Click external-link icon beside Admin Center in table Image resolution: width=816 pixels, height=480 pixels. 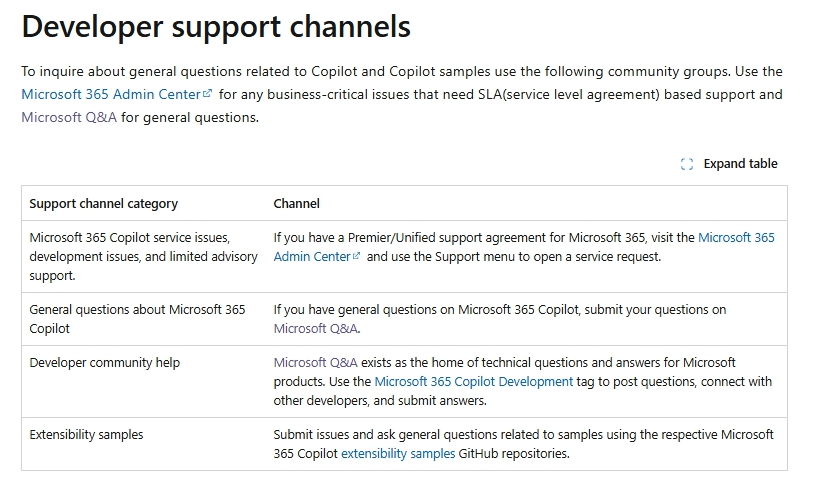point(357,257)
